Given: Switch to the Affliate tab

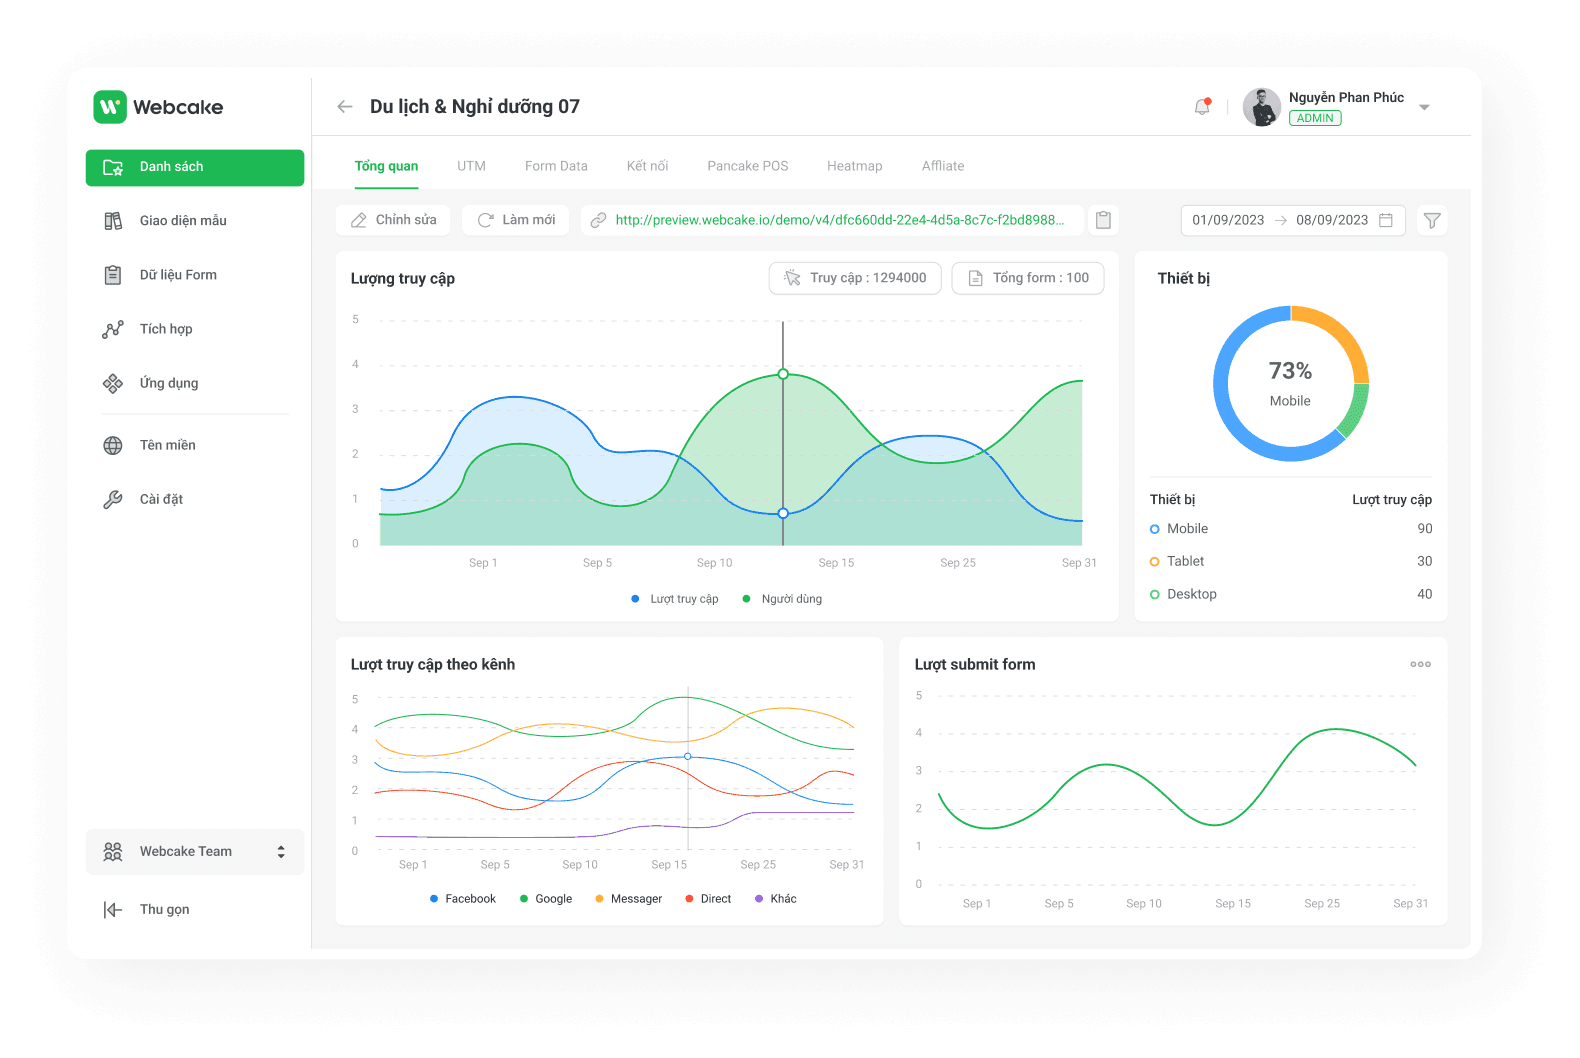Looking at the screenshot, I should pyautogui.click(x=943, y=166).
